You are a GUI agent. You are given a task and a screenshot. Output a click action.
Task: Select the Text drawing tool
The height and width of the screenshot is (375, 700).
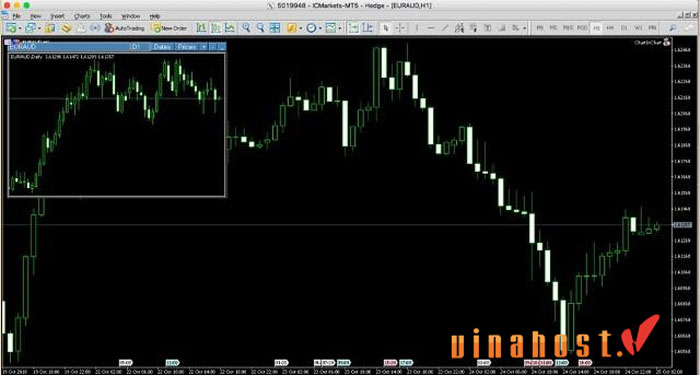click(x=488, y=28)
